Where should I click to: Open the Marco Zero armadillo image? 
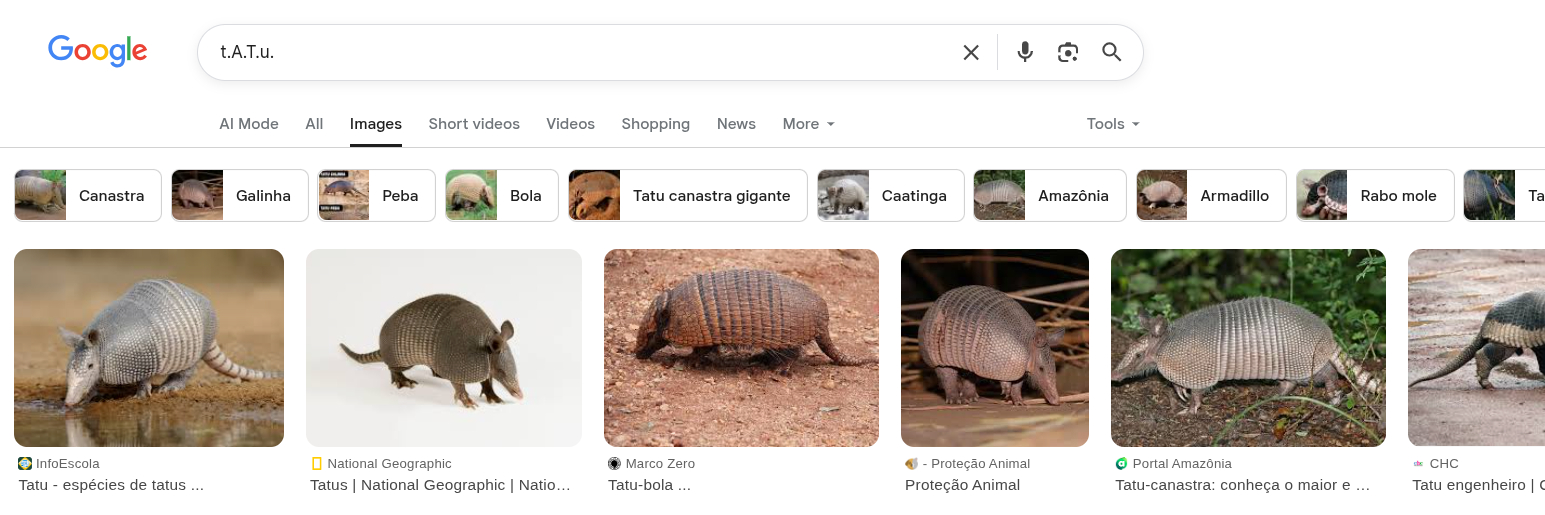coord(741,347)
